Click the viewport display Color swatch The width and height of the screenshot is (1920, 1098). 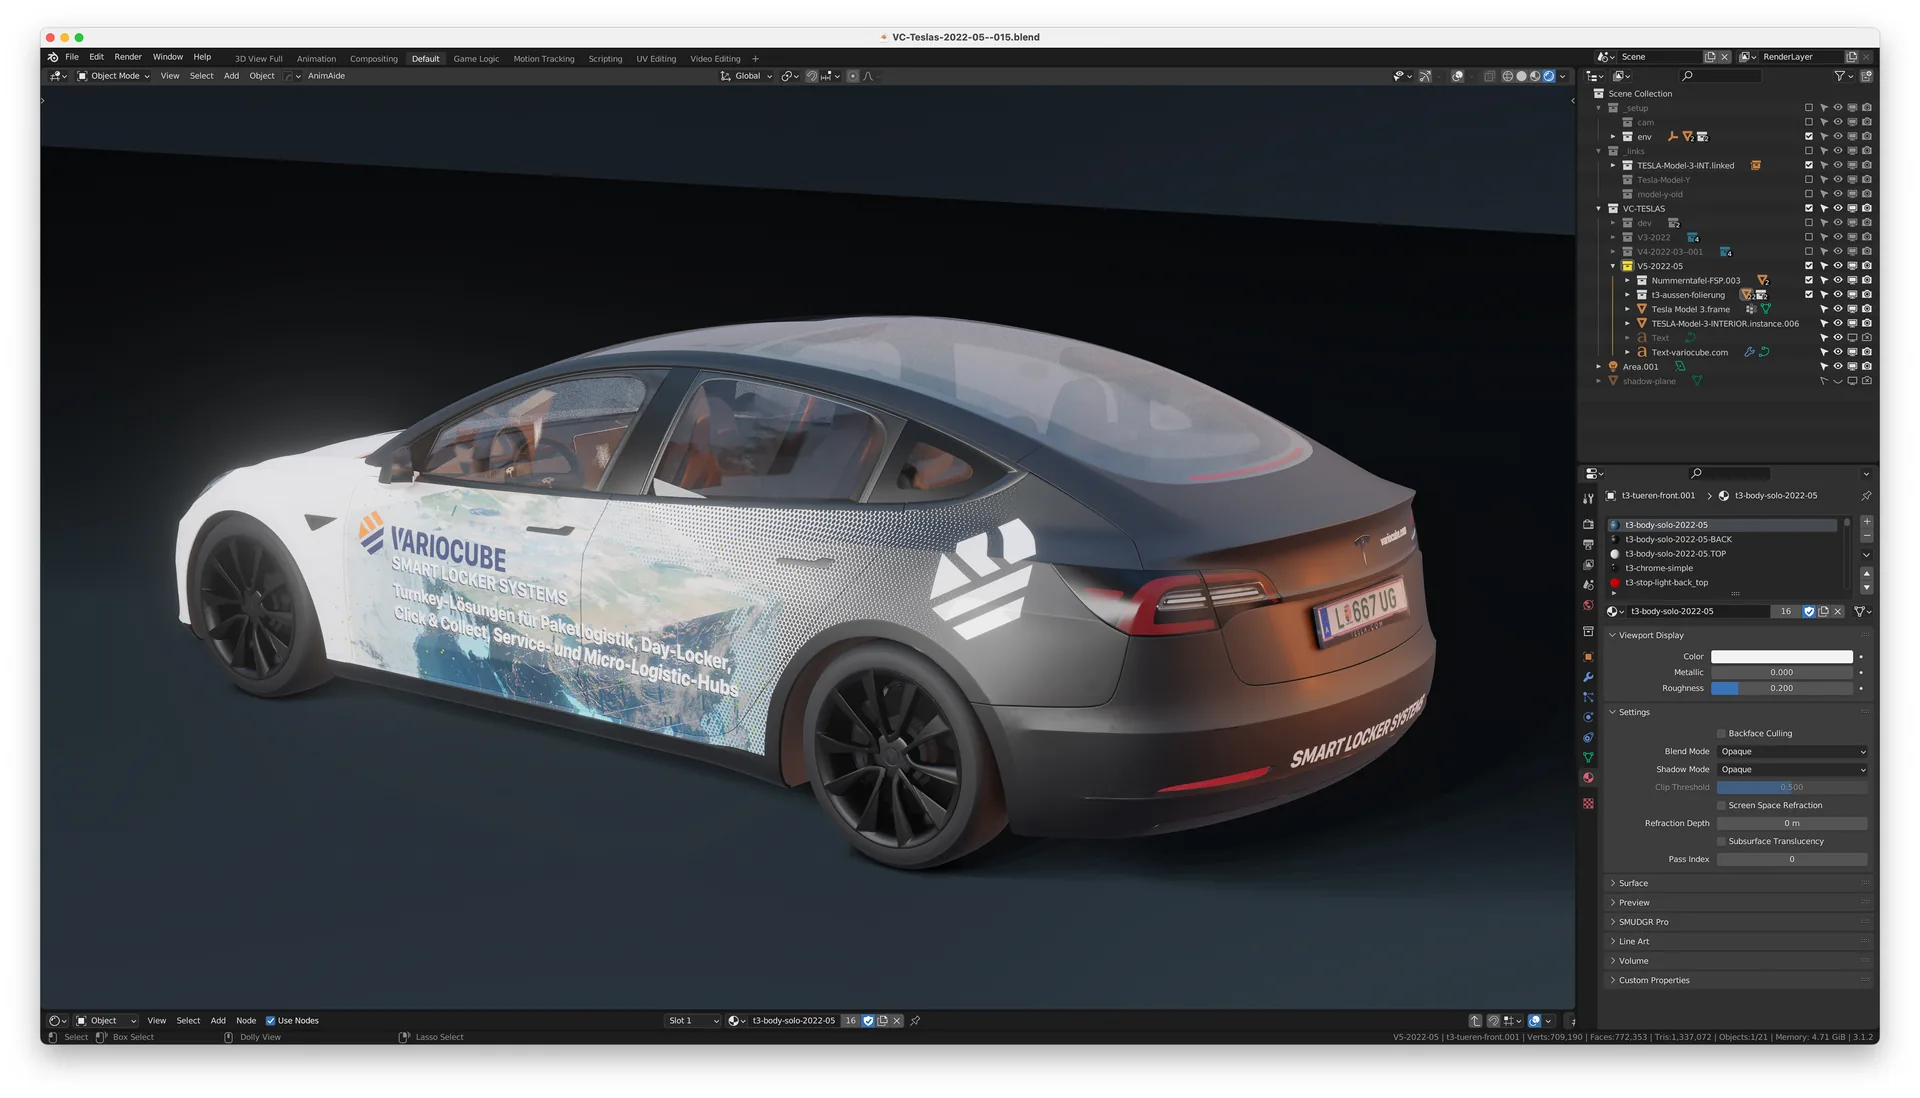click(1781, 657)
